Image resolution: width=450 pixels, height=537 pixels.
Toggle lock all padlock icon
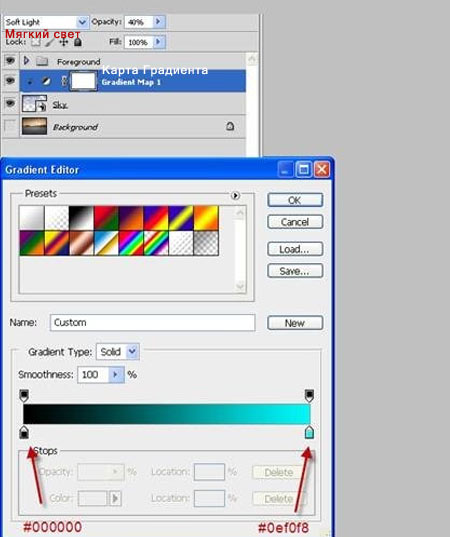tap(78, 42)
